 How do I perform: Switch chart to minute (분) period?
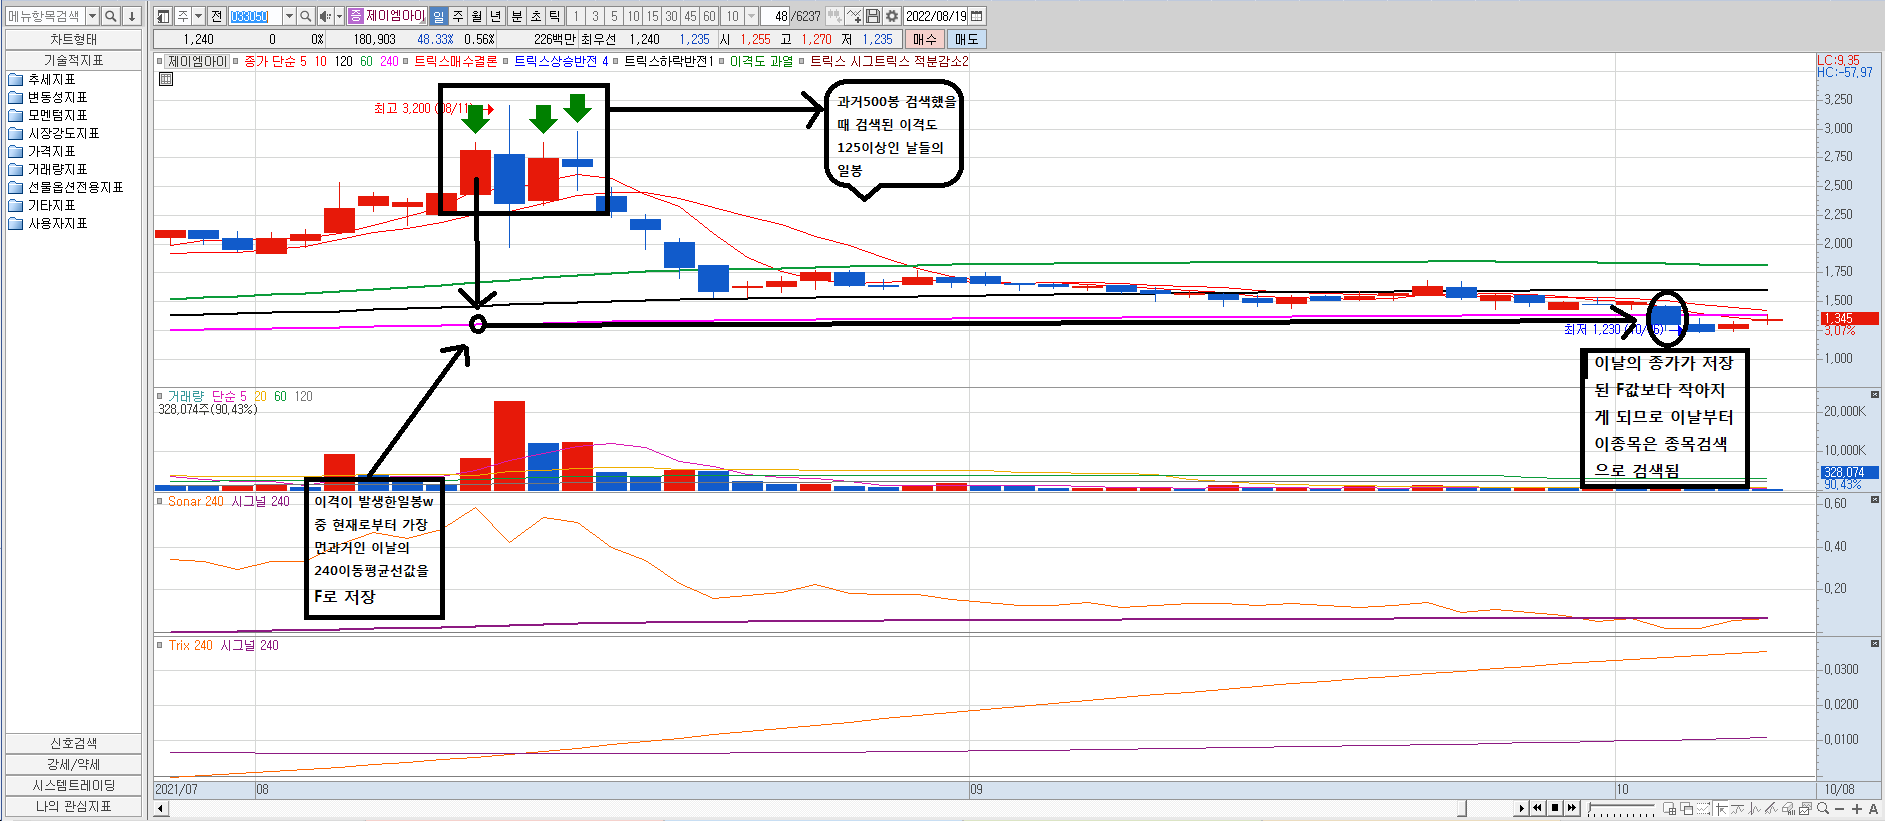point(516,16)
